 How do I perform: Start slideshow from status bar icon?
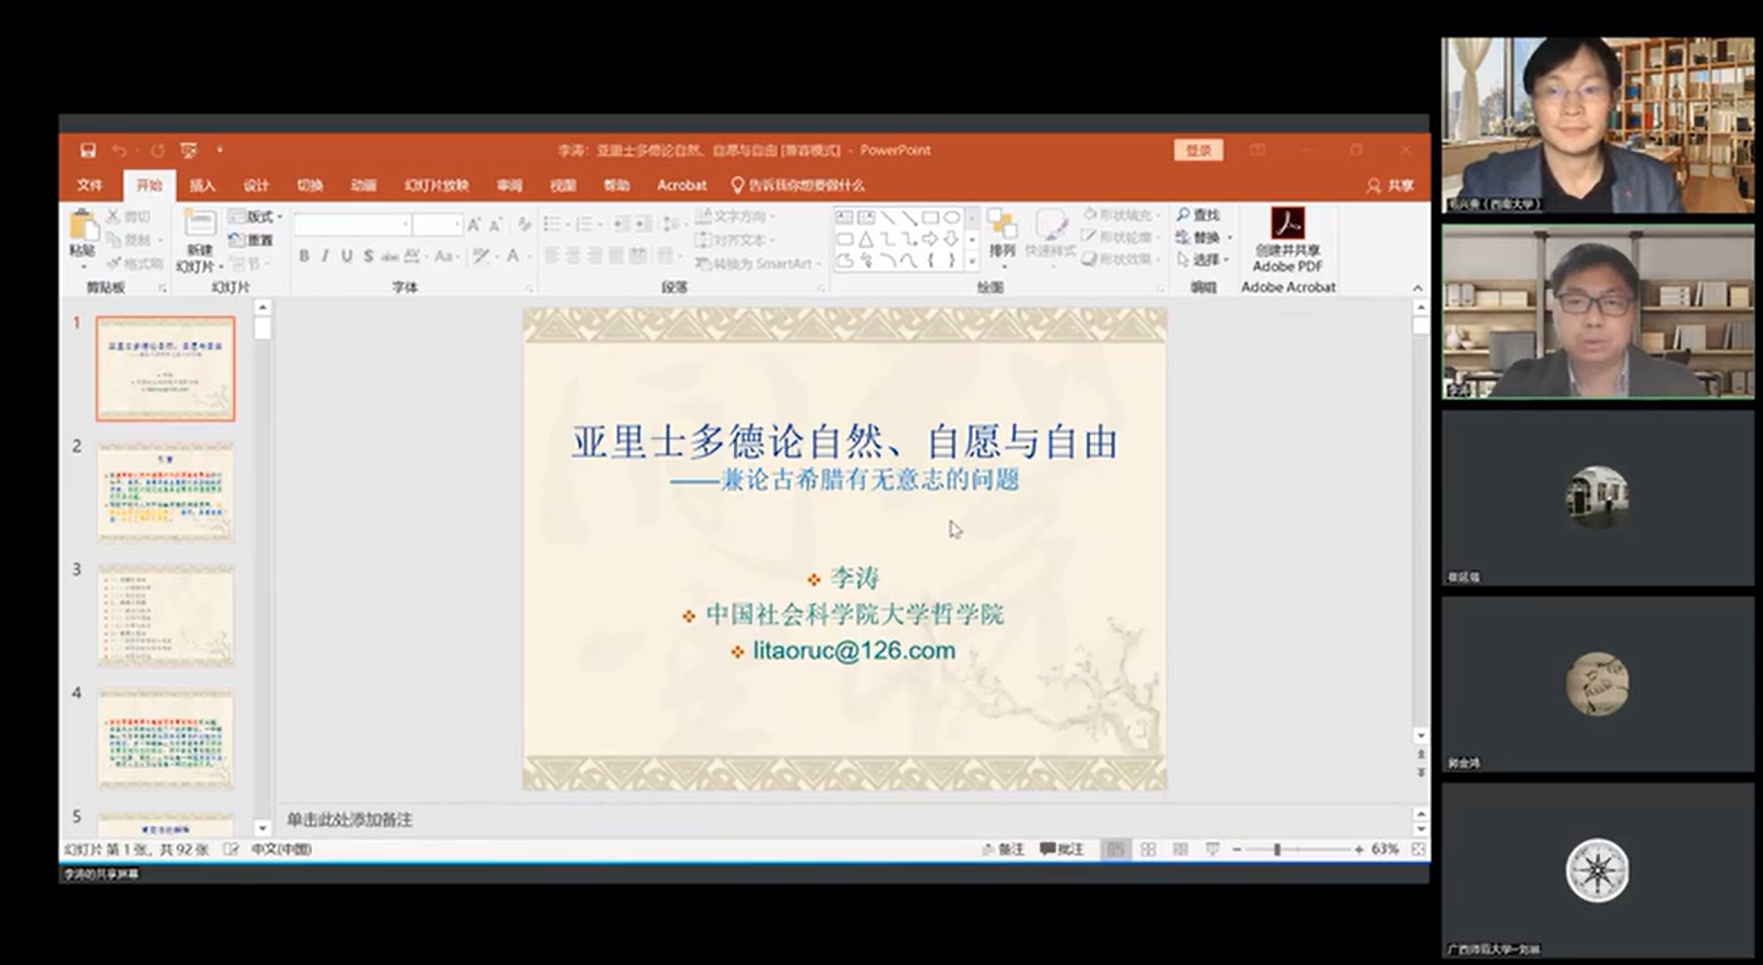click(x=1212, y=849)
